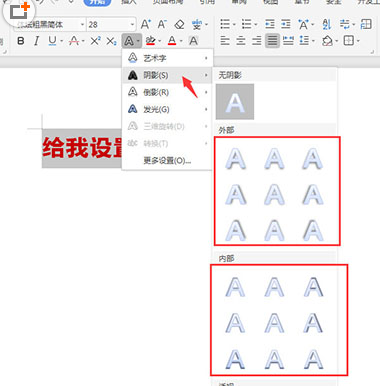Open the 倒影(R) reflection submenu
Screen dimensions: 392x386
tap(167, 92)
